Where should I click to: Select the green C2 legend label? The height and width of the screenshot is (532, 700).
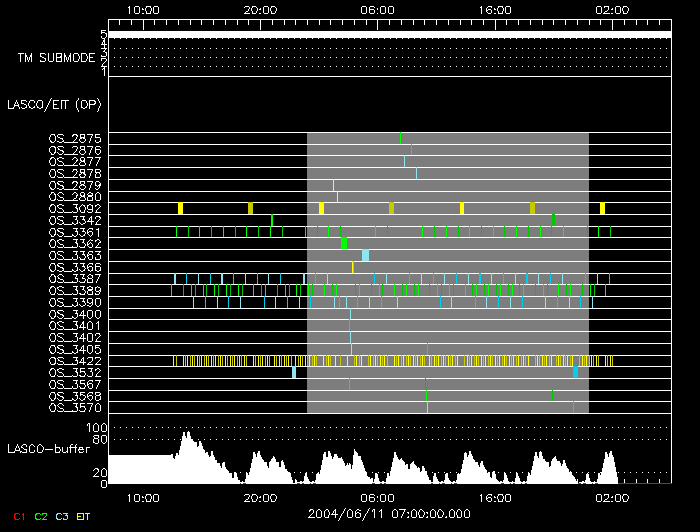[40, 515]
